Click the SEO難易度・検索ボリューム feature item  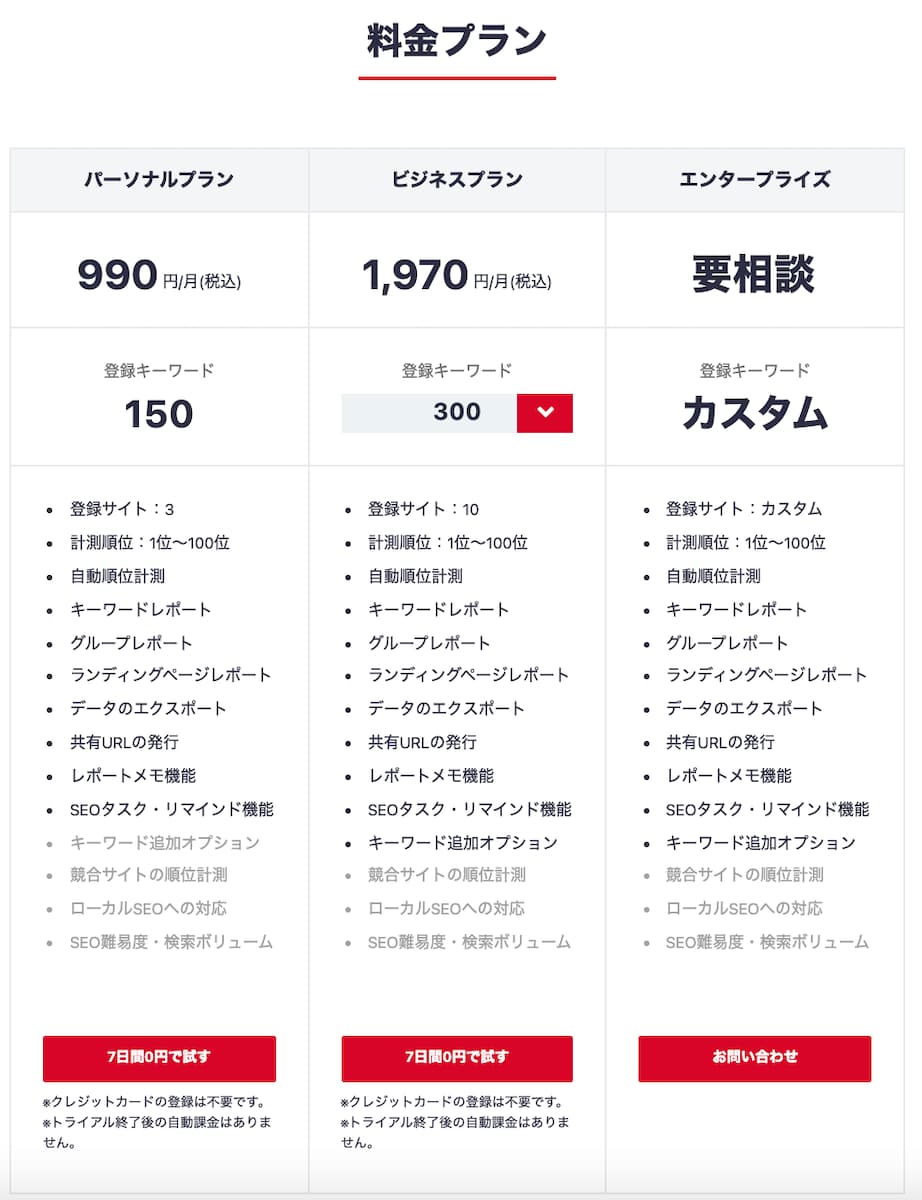tap(172, 942)
